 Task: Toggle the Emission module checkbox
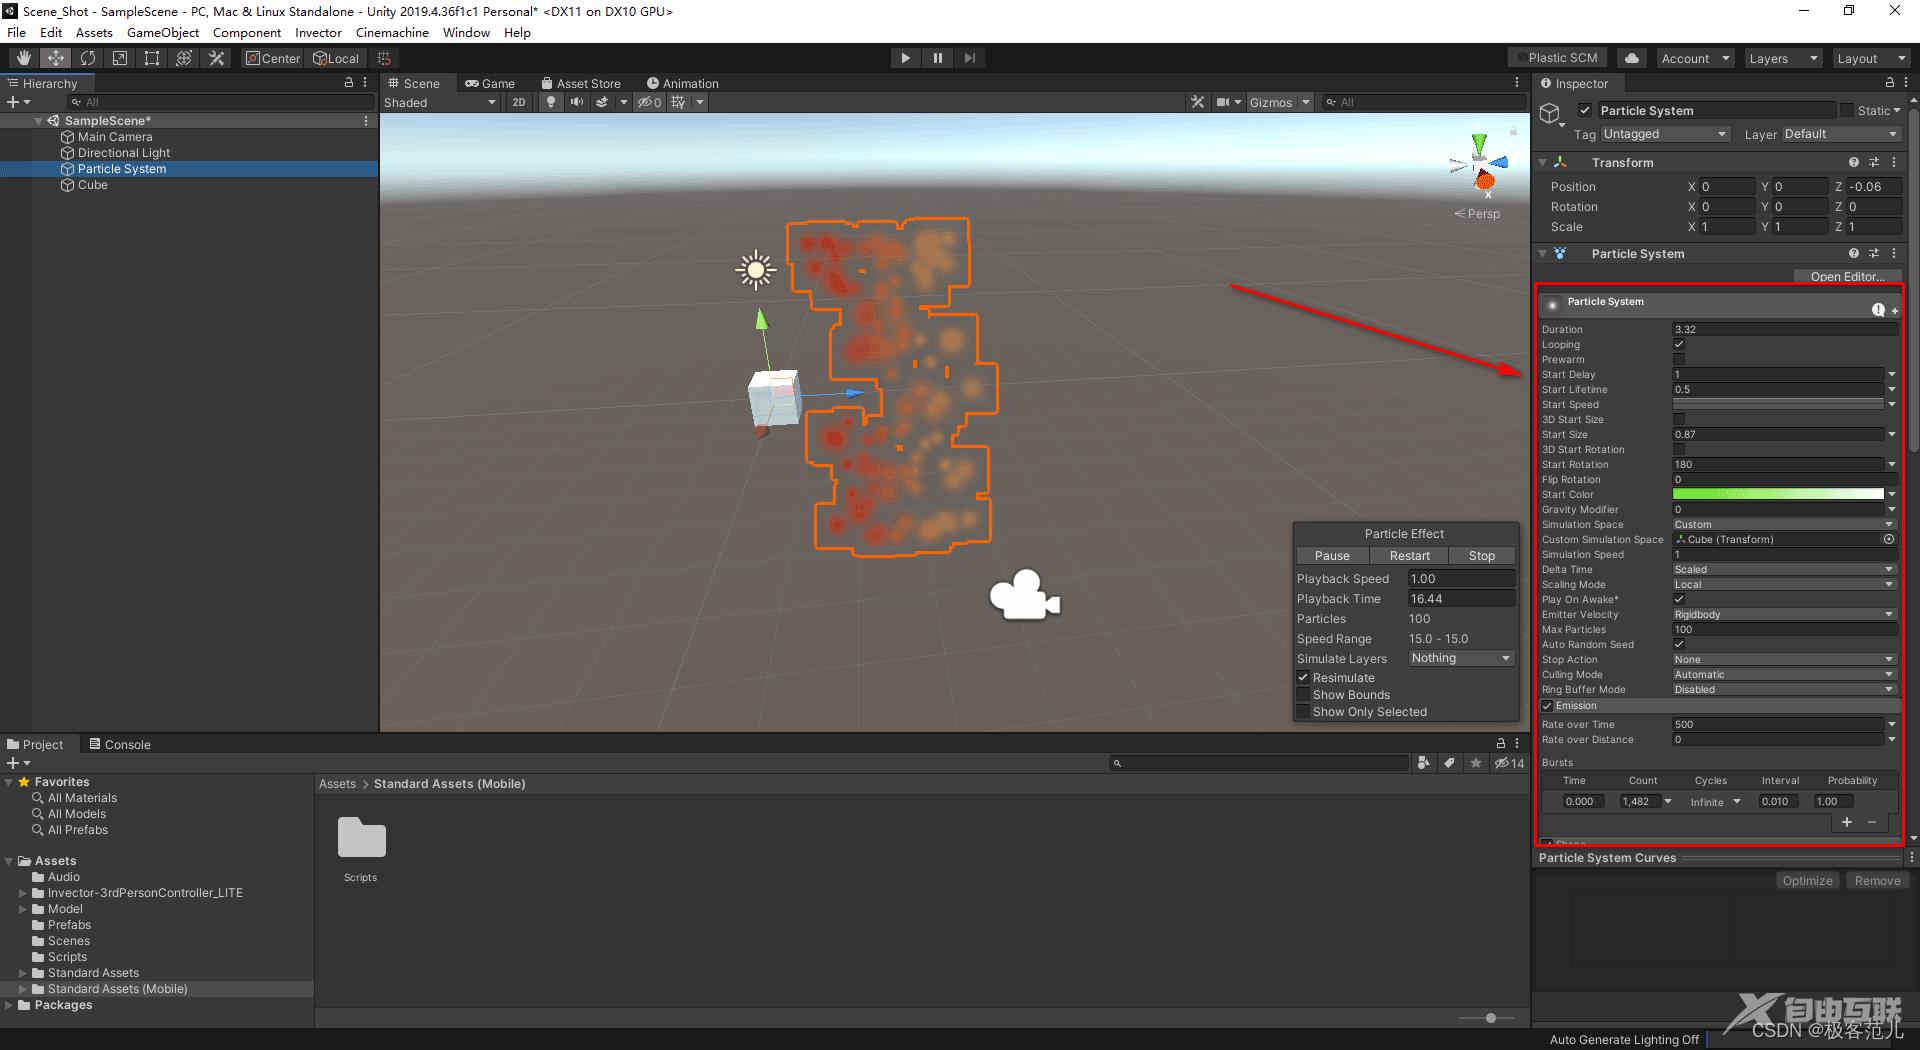(x=1547, y=706)
